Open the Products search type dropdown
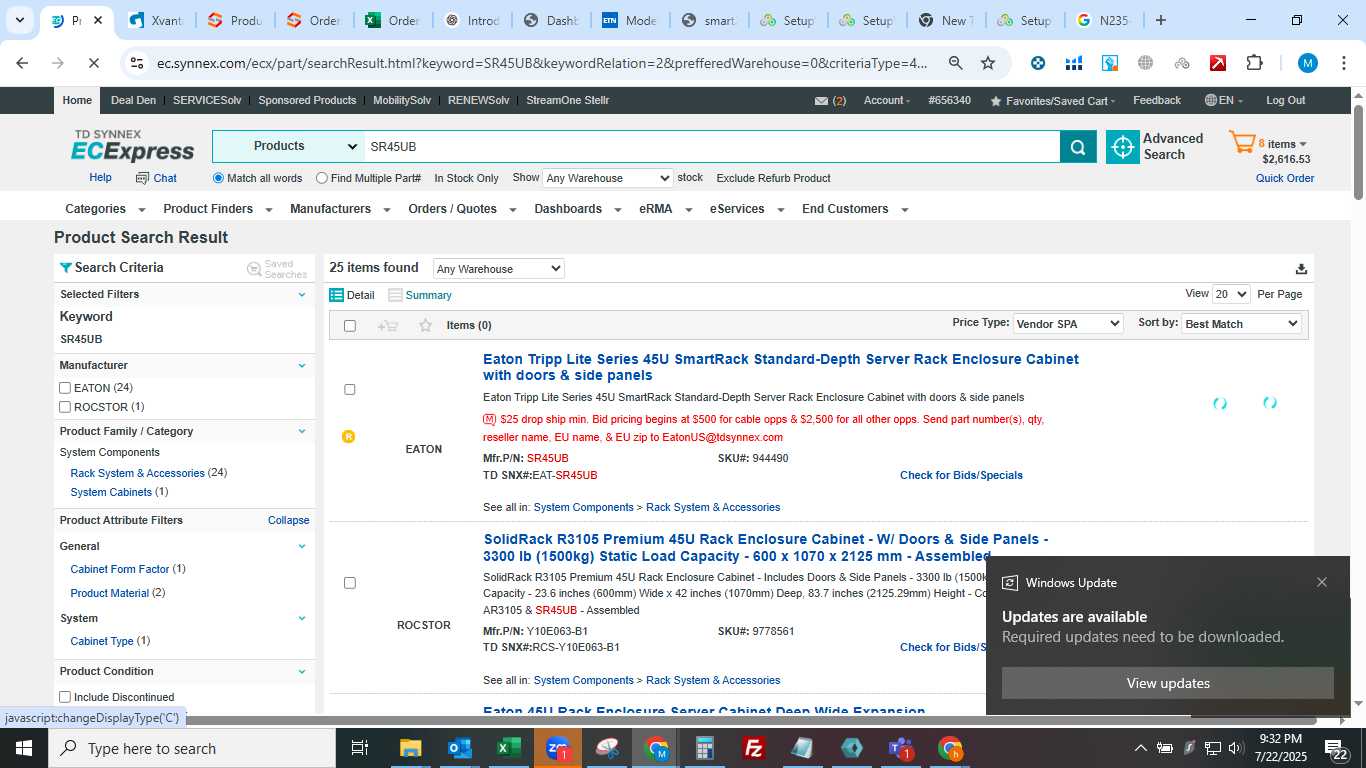 click(x=288, y=146)
